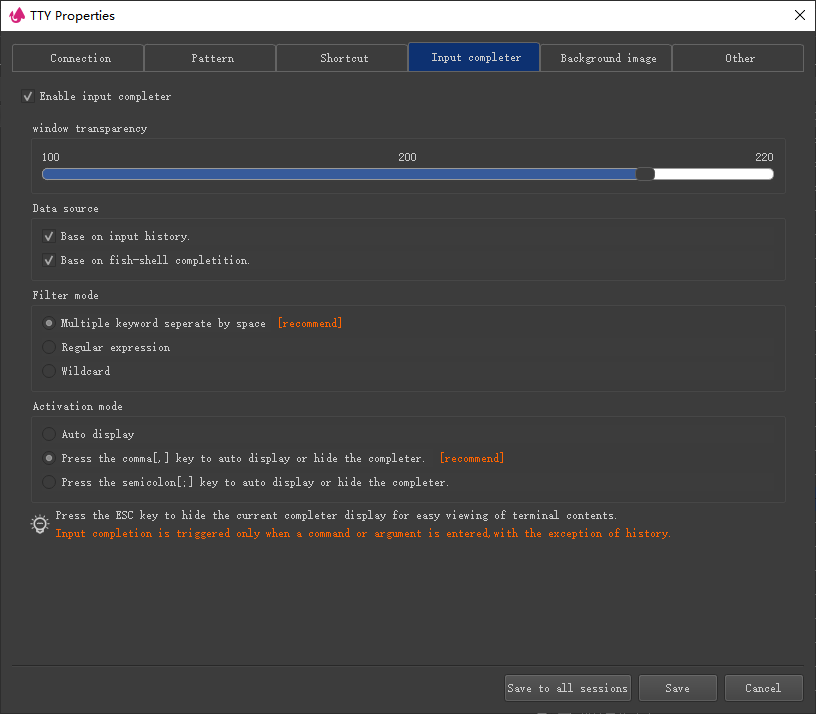This screenshot has height=714, width=816.
Task: Click the Save to all sessions button
Action: click(x=567, y=688)
